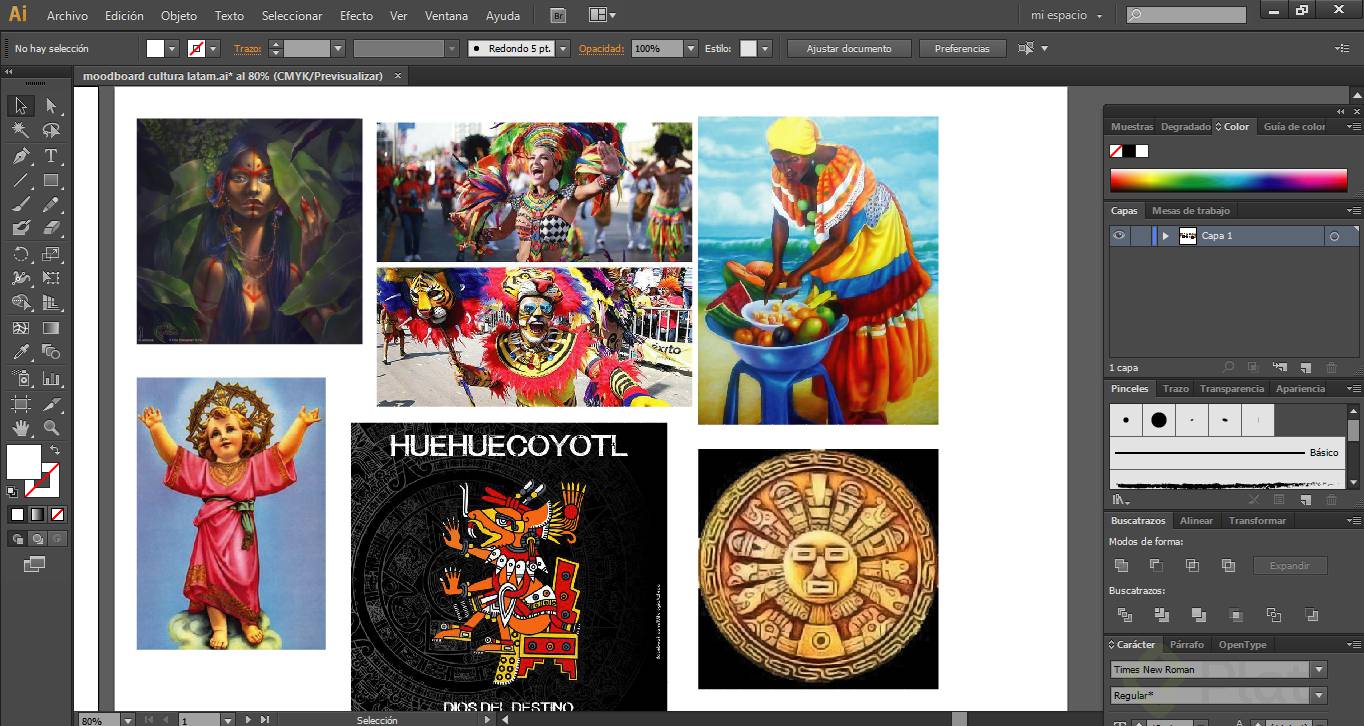Select the Pencil tool
The width and height of the screenshot is (1364, 726).
[51, 205]
